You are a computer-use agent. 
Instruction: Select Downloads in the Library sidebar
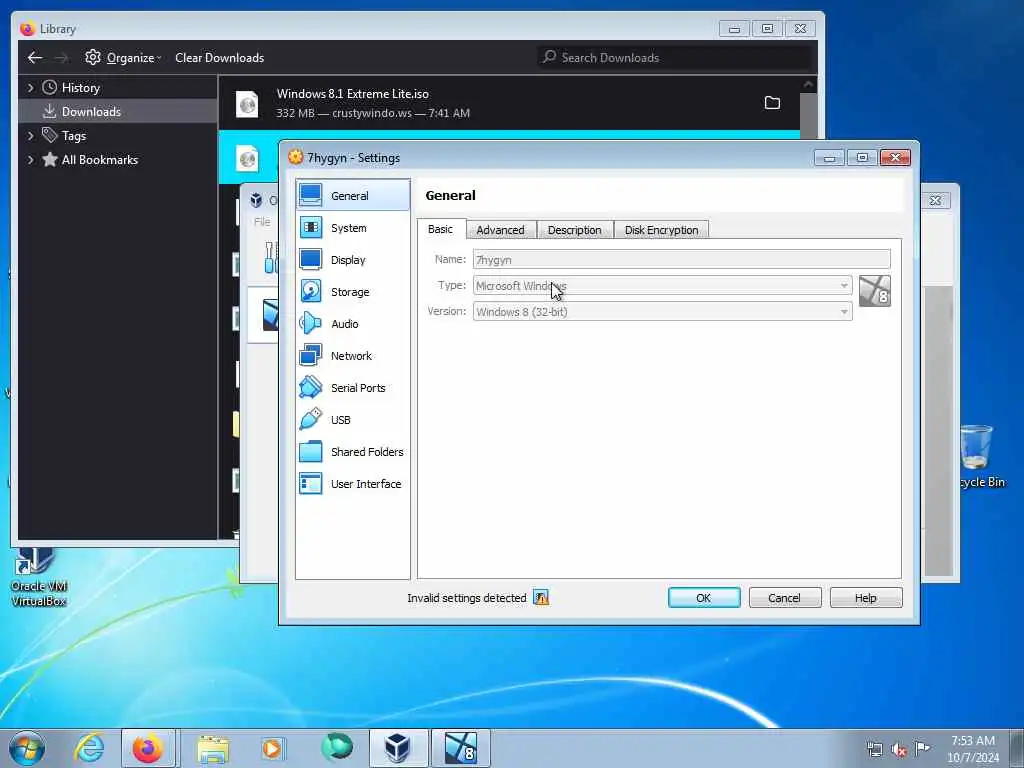pyautogui.click(x=118, y=112)
